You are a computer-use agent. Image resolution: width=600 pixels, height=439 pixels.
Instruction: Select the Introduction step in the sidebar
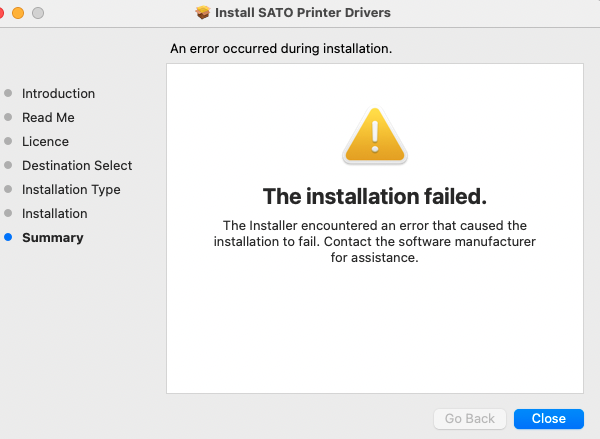58,94
